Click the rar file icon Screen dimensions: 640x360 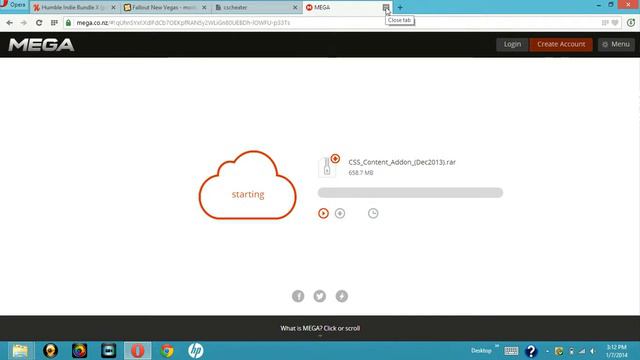pos(327,167)
